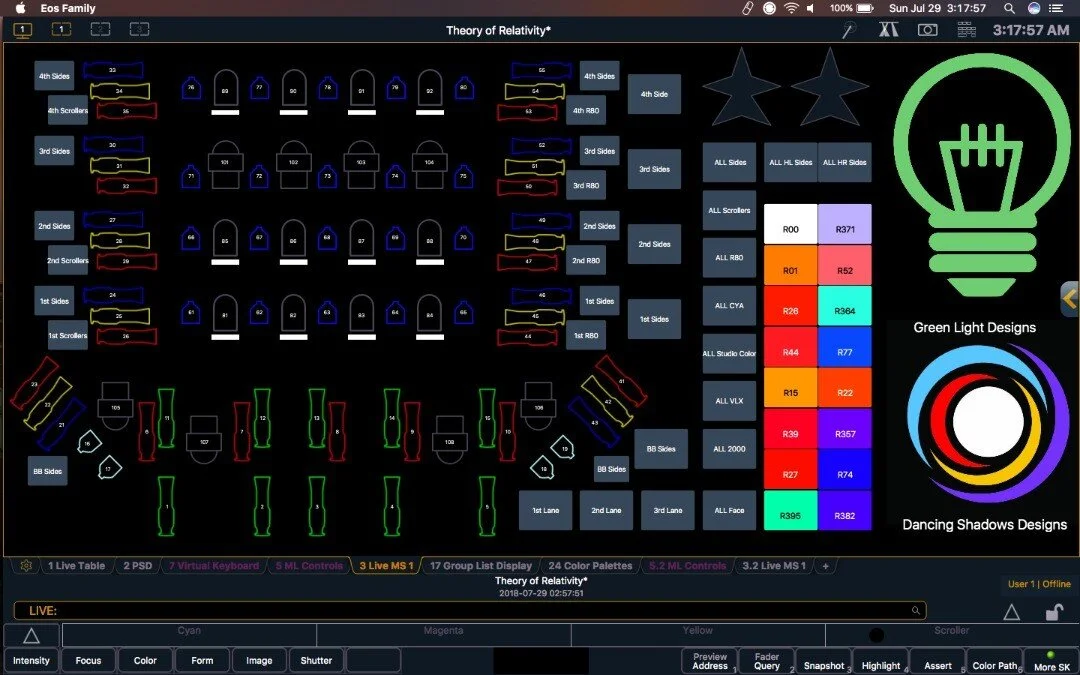
Task: Switch to the 24 Color Palettes tab
Action: (590, 565)
